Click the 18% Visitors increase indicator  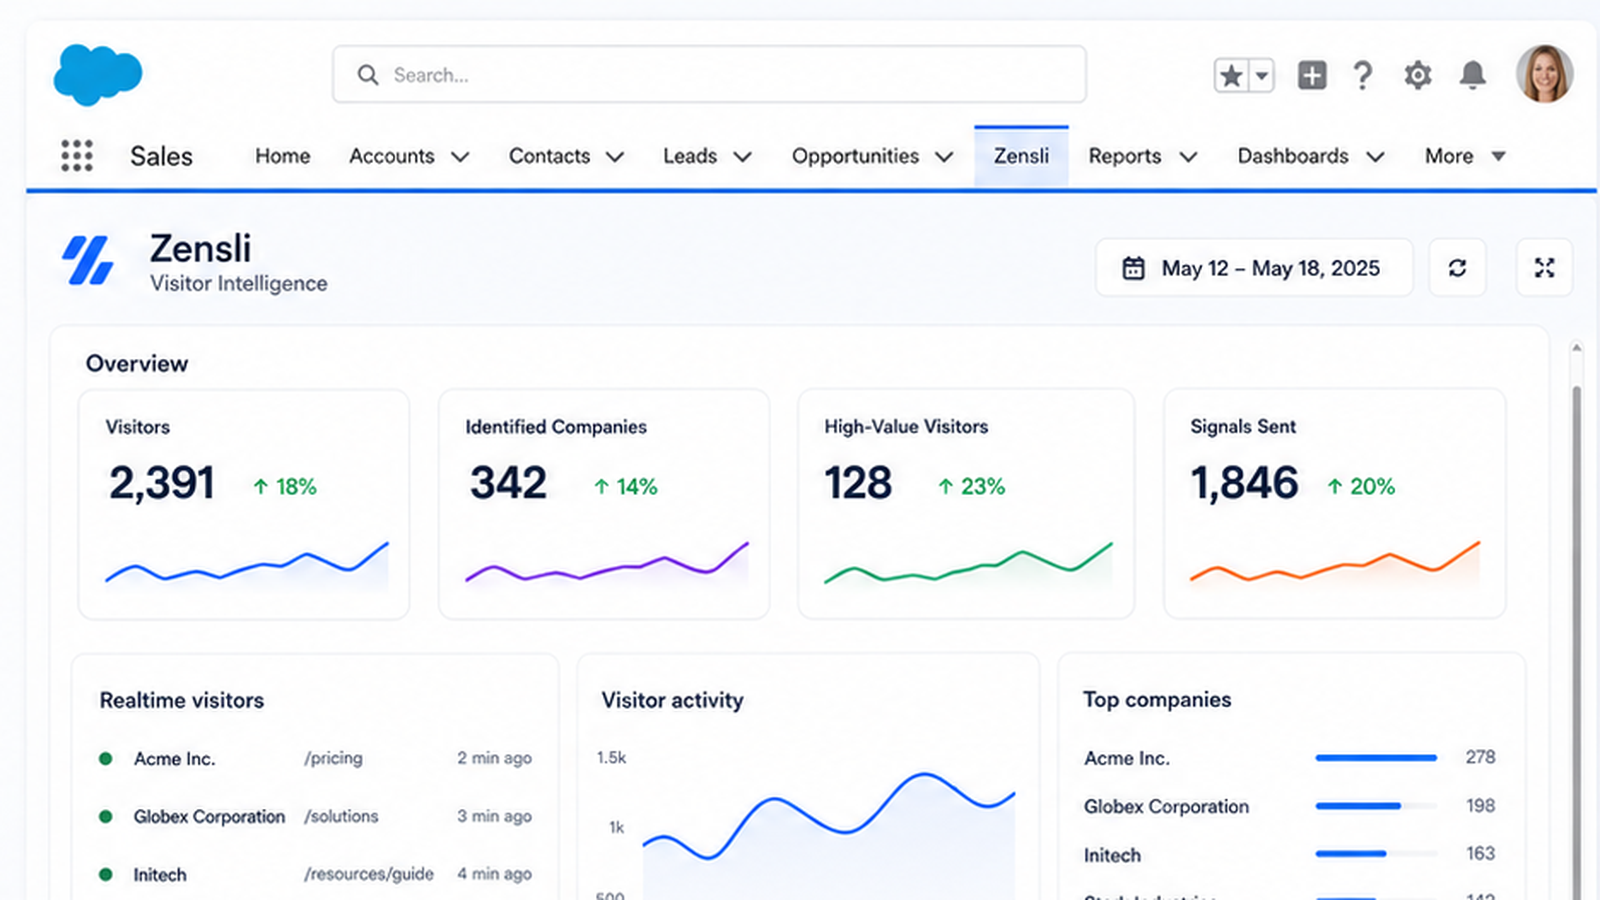[x=285, y=487]
